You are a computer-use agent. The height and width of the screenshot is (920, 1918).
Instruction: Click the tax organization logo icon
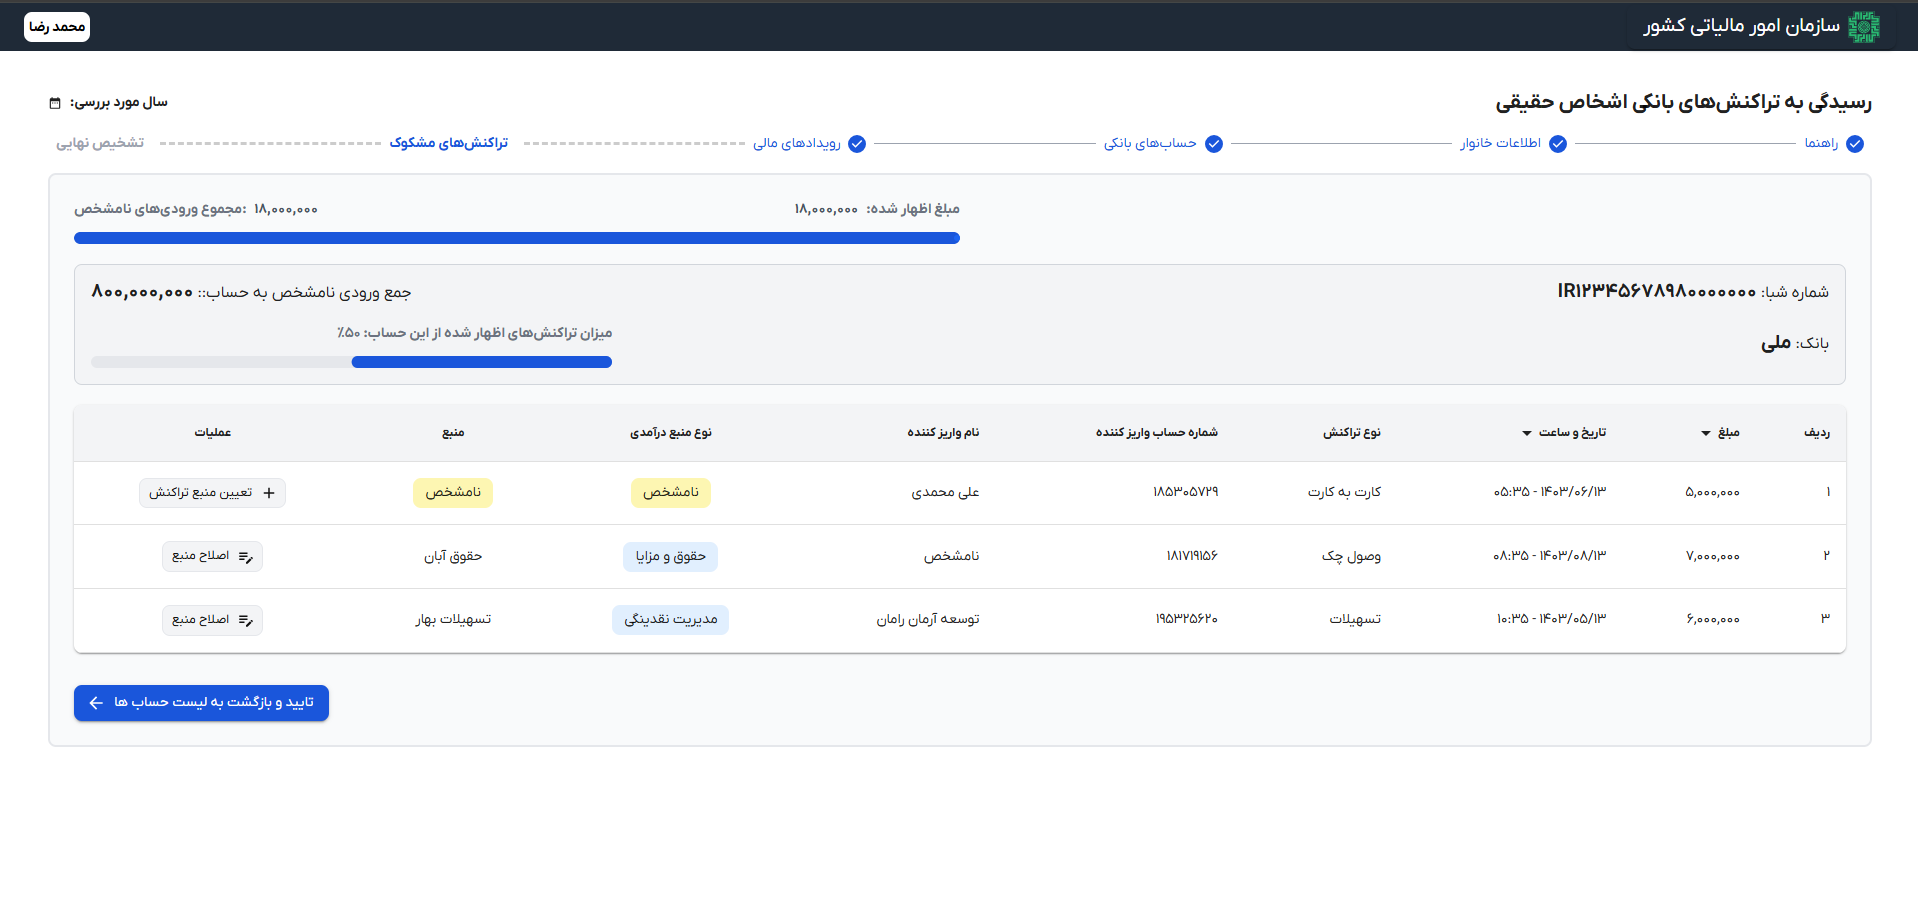[x=1863, y=27]
